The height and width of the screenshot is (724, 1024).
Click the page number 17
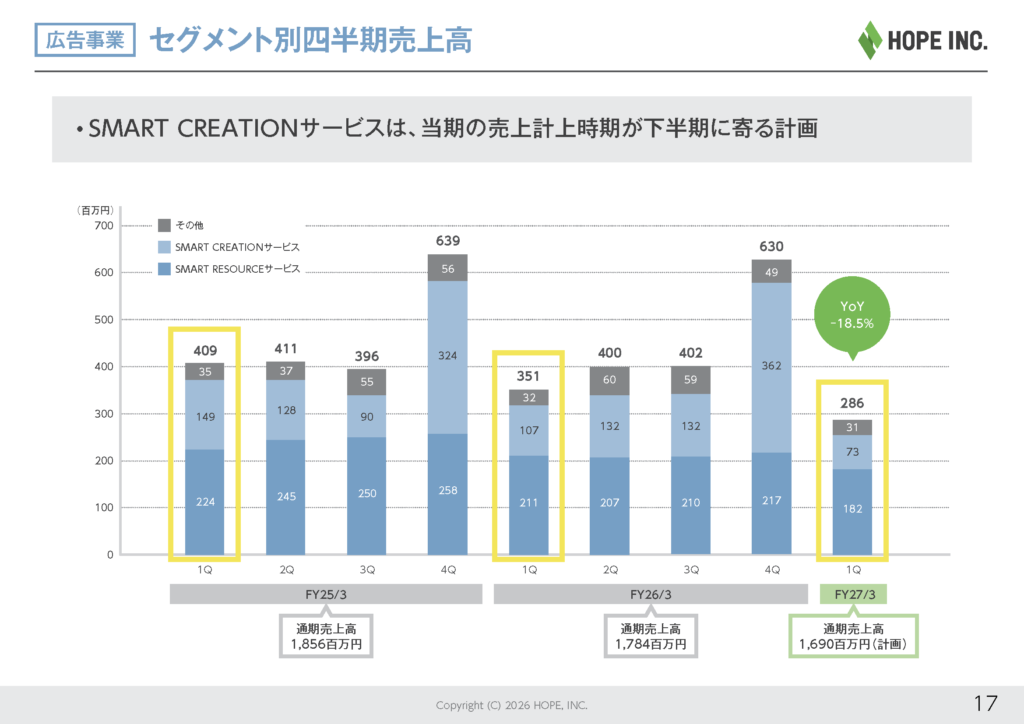click(985, 704)
